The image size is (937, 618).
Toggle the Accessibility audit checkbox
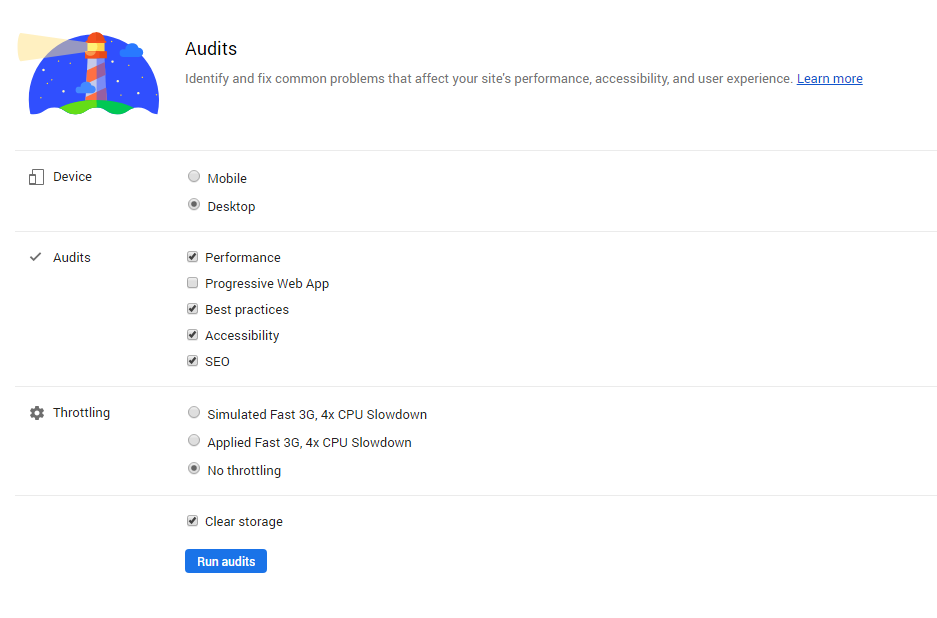[x=193, y=335]
